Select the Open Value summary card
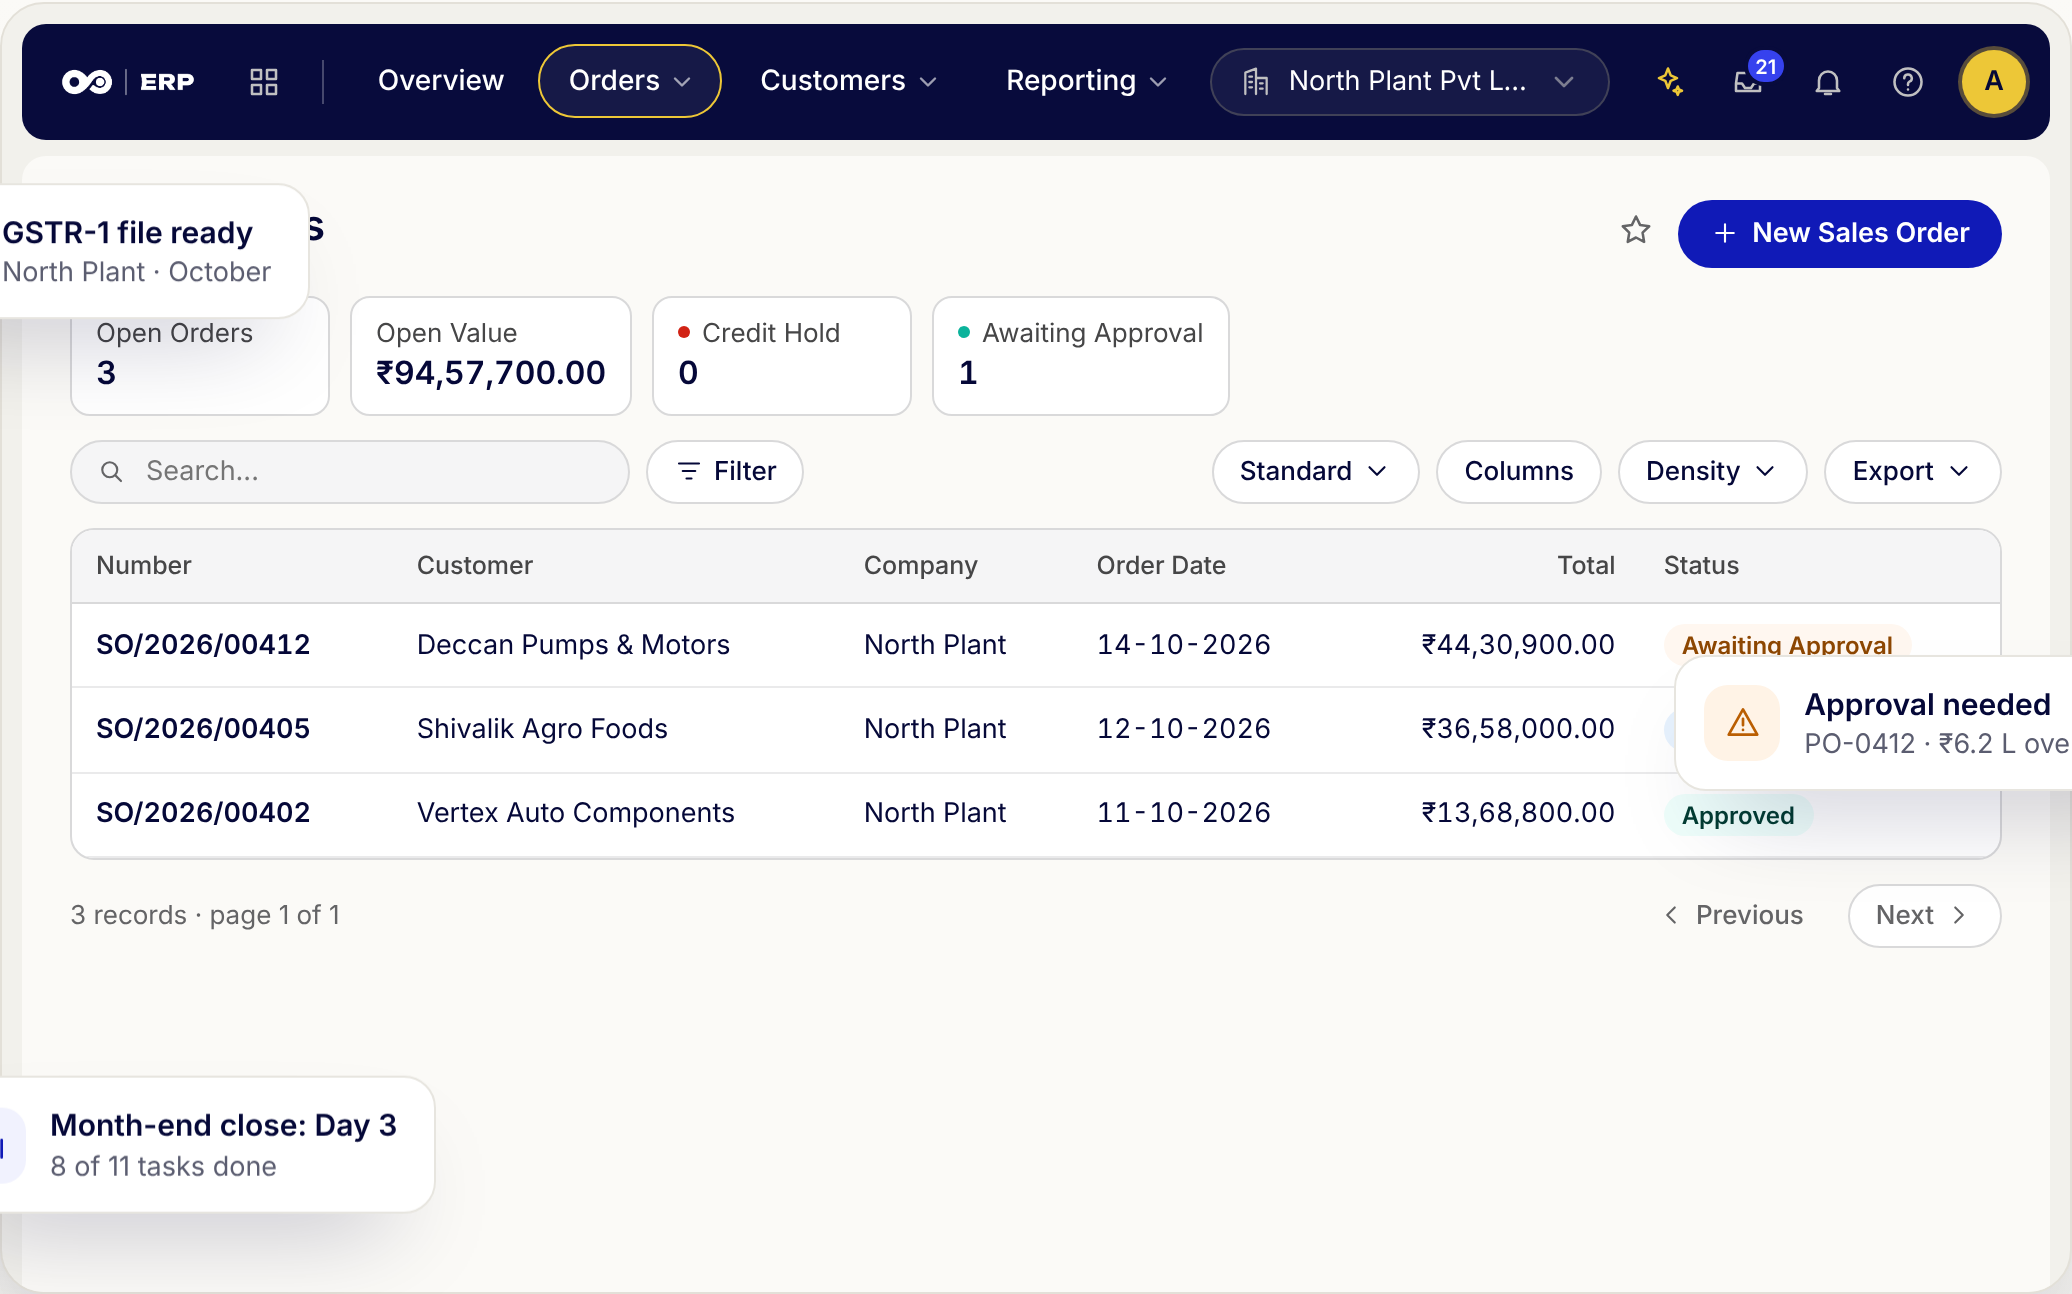 [491, 356]
